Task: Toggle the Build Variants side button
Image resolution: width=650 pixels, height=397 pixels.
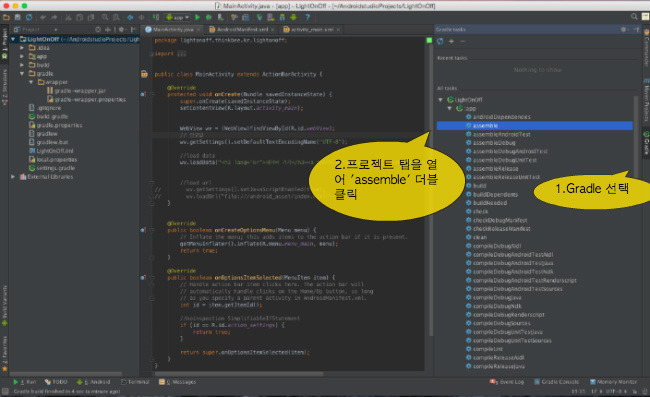Action: click(5, 305)
